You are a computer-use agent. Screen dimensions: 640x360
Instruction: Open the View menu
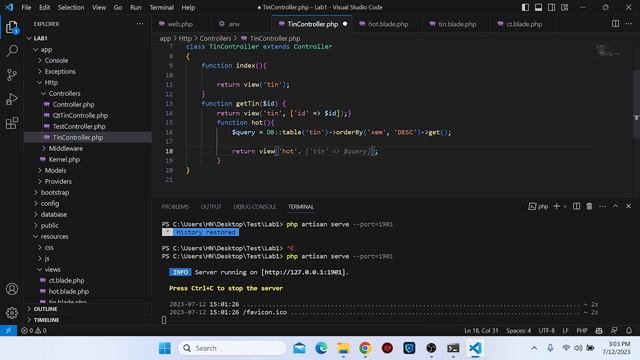tap(99, 7)
